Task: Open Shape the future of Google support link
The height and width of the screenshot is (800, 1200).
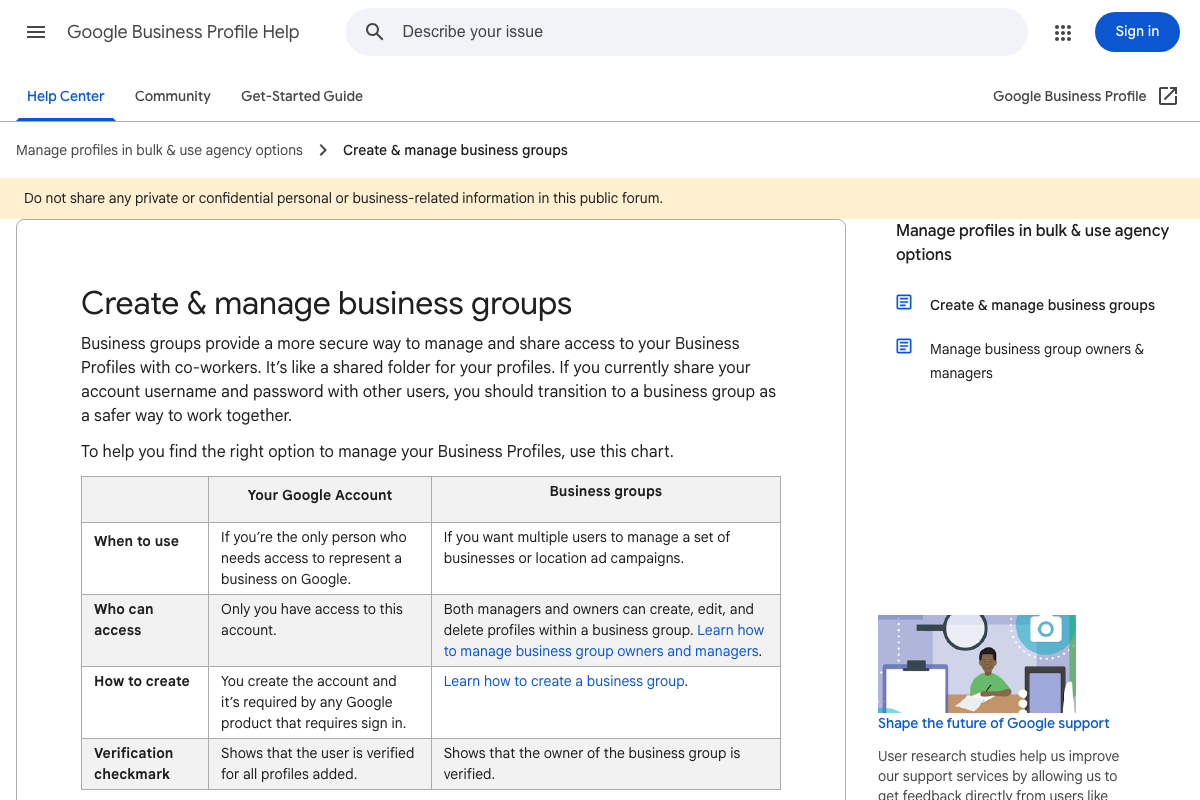Action: click(x=994, y=723)
